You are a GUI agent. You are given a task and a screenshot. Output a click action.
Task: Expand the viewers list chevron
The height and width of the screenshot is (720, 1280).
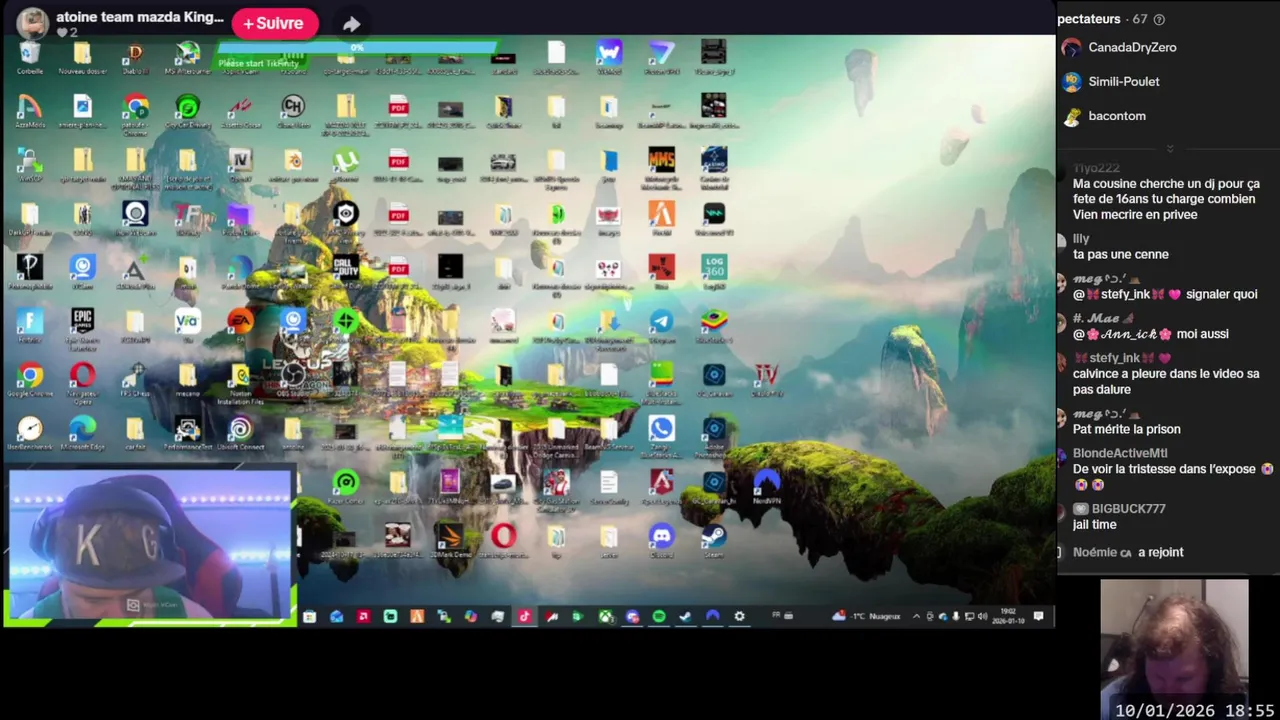pyautogui.click(x=1169, y=149)
